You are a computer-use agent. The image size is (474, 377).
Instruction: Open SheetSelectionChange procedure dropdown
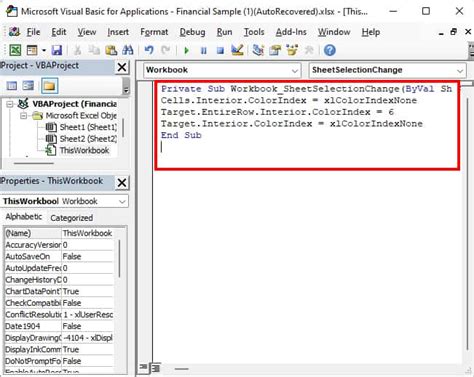[460, 70]
